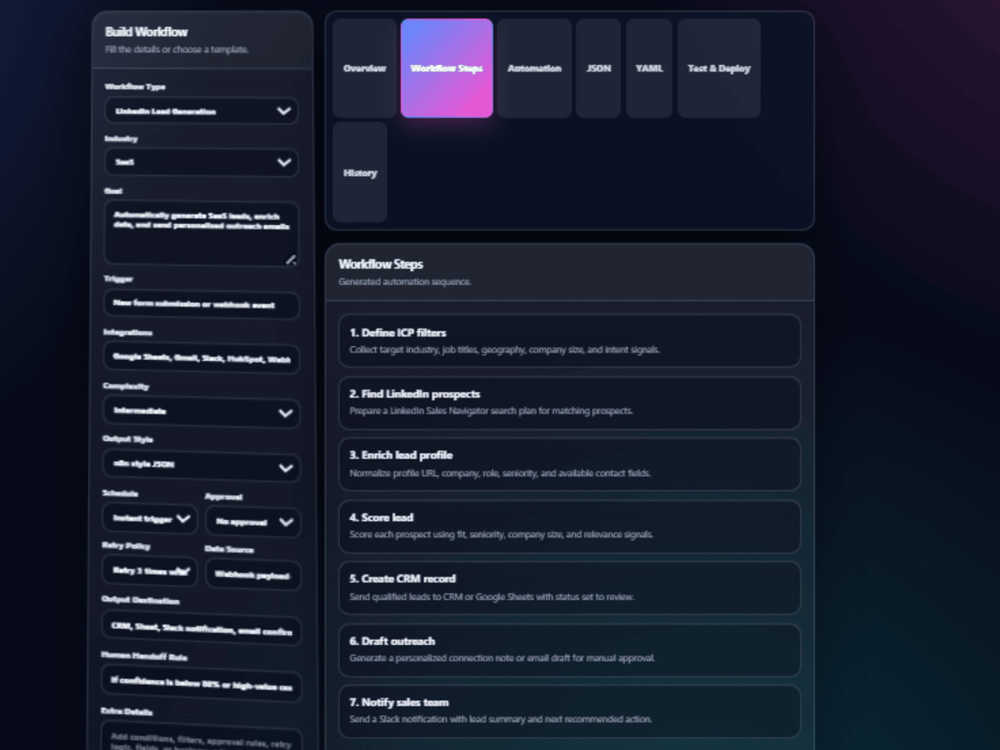Viewport: 1000px width, 750px height.
Task: Click the Build Workflow heading
Action: click(146, 32)
